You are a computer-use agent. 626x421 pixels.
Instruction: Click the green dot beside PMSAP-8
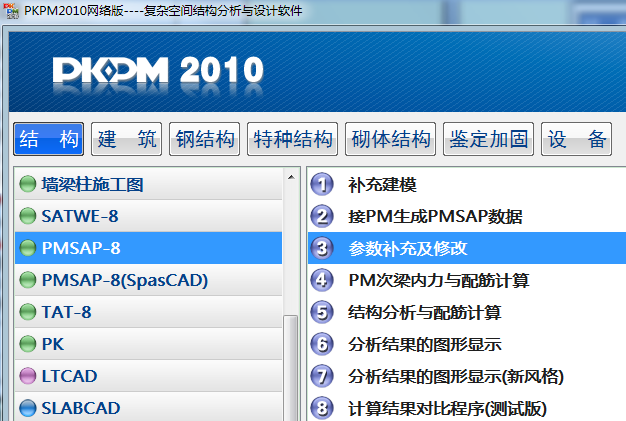28,248
